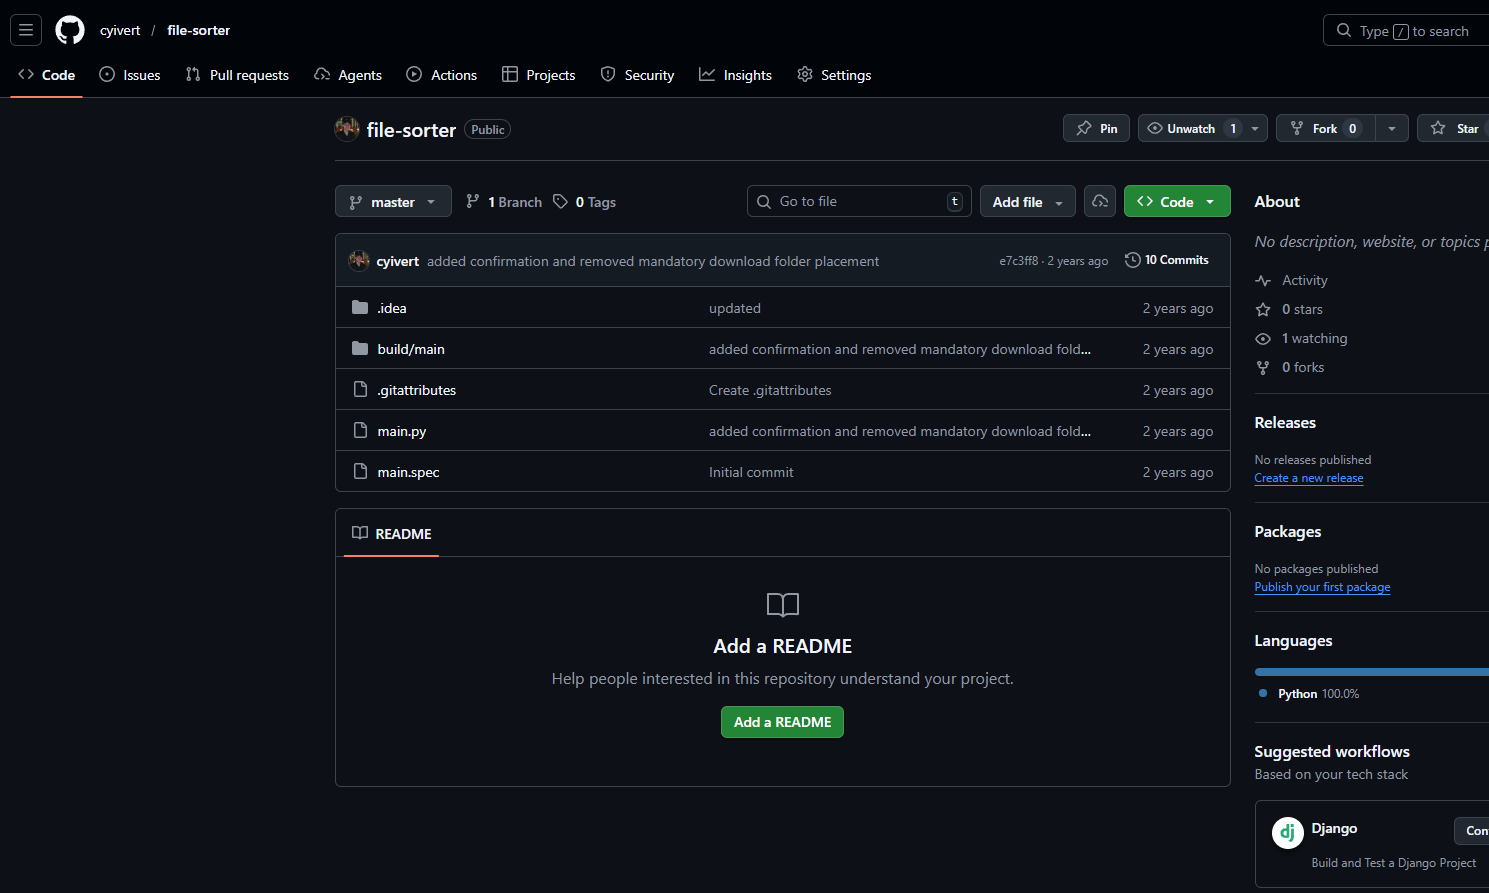Click the hamburger navigation menu icon
The height and width of the screenshot is (893, 1489).
tap(26, 30)
